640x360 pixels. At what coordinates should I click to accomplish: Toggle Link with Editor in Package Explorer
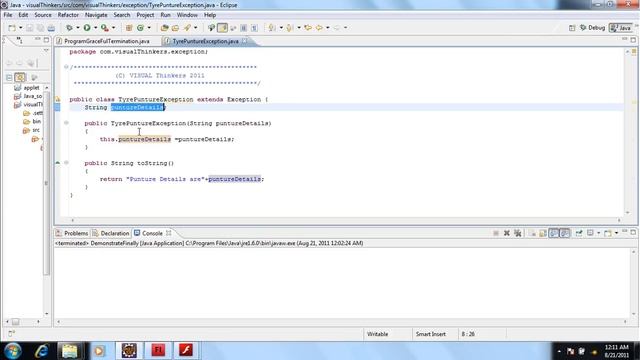point(20,78)
